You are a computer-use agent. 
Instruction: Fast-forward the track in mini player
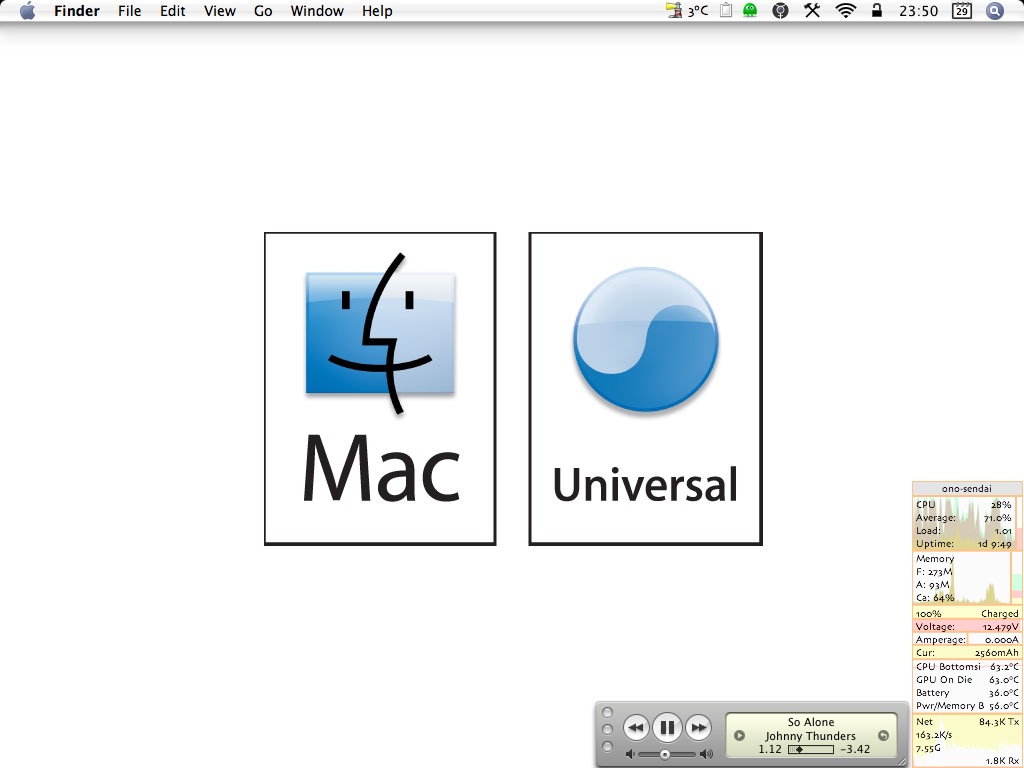click(698, 728)
